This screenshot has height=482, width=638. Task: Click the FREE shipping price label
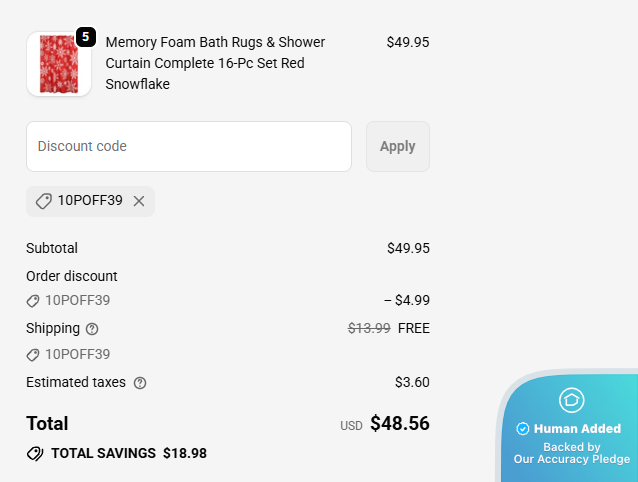[413, 328]
